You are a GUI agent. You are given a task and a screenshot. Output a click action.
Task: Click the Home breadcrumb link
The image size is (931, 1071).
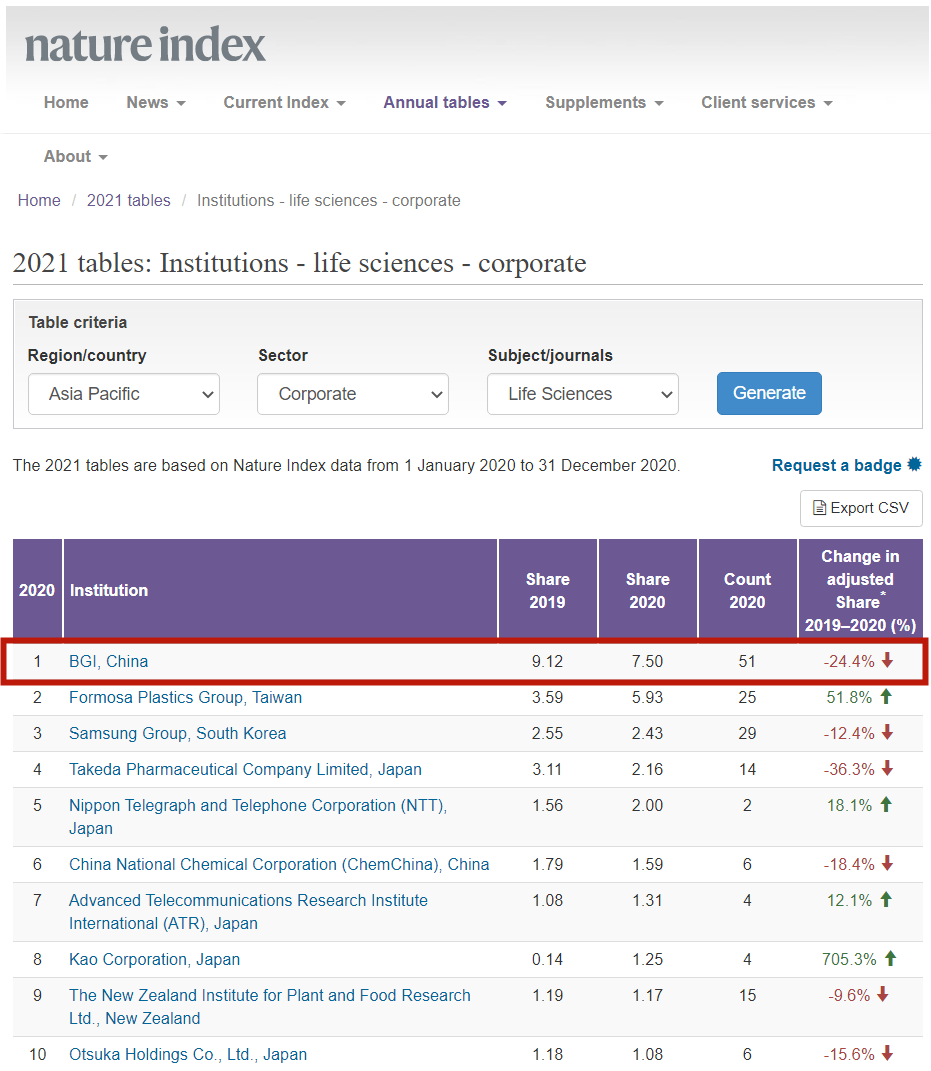(x=39, y=200)
